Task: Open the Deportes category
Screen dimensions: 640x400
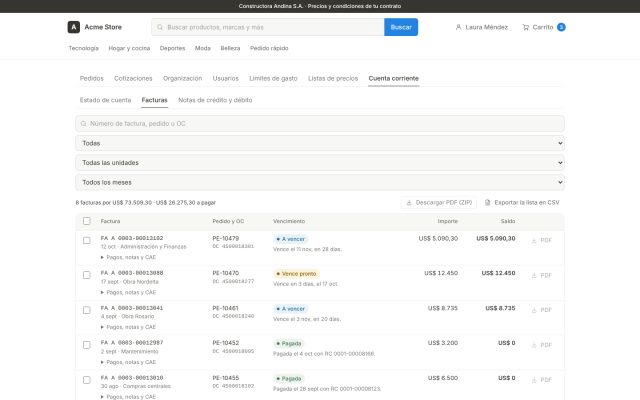Action: pyautogui.click(x=172, y=48)
